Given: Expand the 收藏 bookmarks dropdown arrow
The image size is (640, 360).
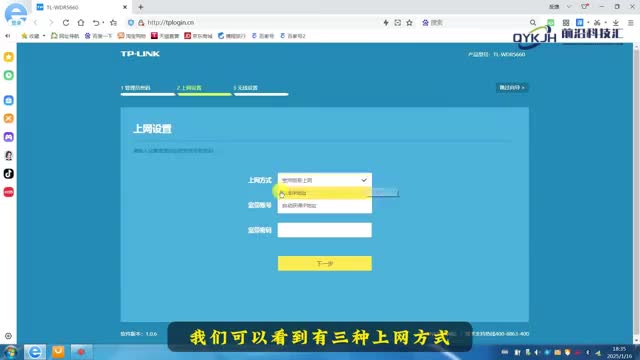Looking at the screenshot, I should tap(44, 36).
